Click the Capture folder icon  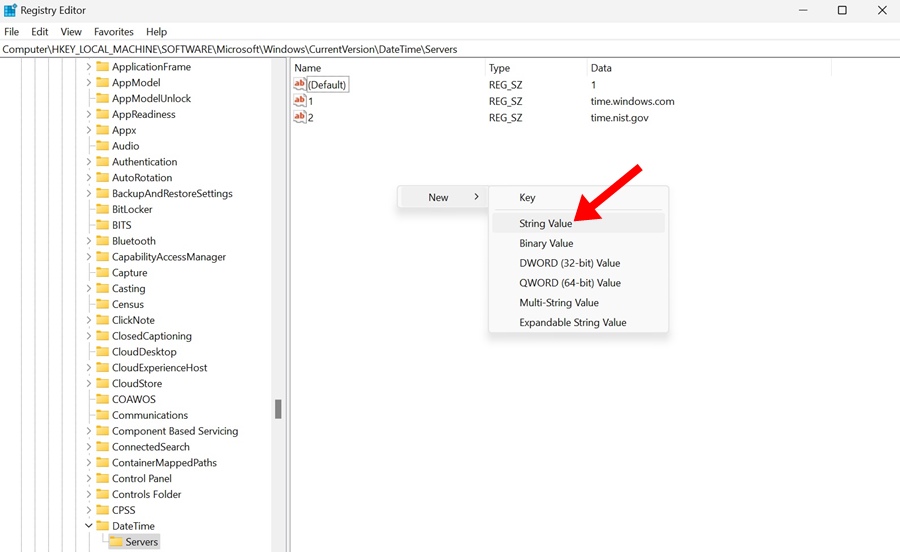coord(103,273)
